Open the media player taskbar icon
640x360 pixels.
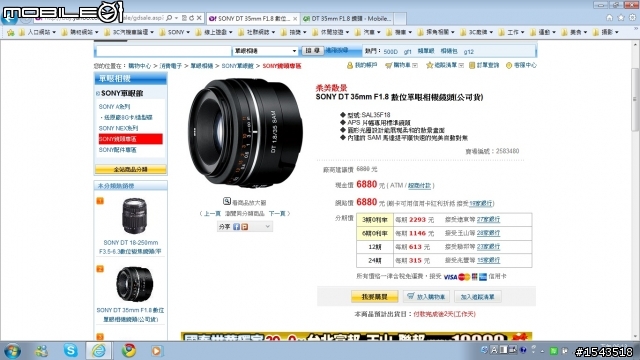point(156,351)
